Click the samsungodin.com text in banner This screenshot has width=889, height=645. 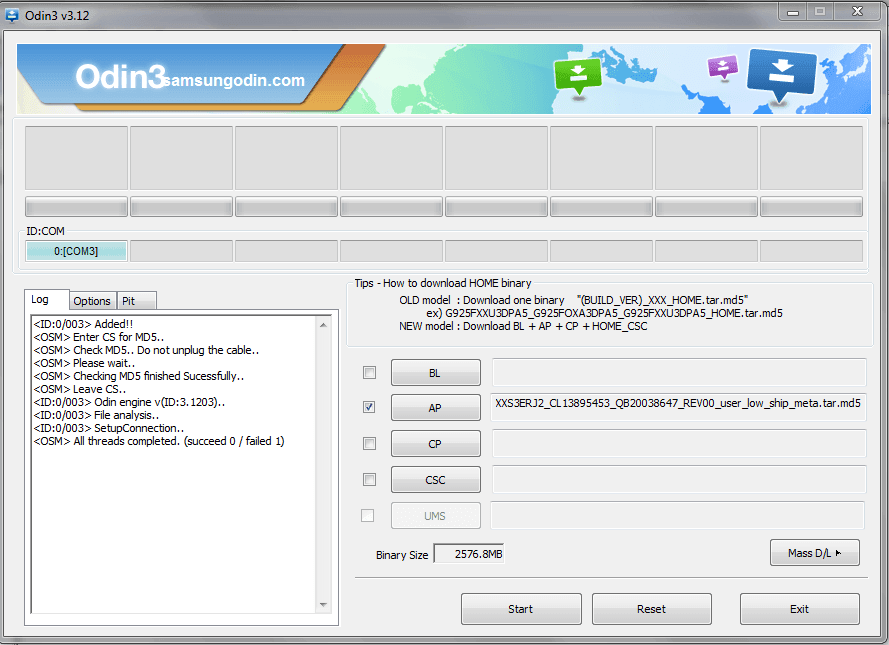(234, 80)
